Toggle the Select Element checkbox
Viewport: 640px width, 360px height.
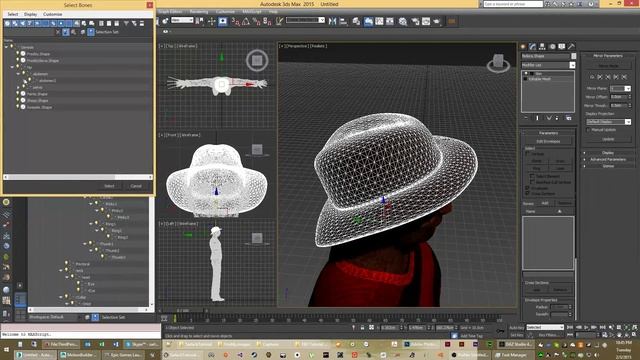tap(532, 176)
